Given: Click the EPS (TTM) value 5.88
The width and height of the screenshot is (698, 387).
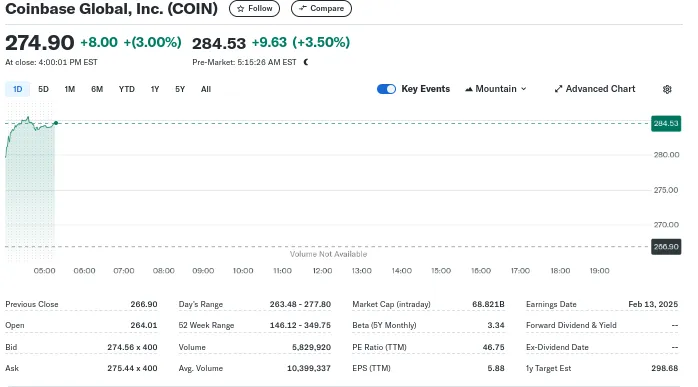Looking at the screenshot, I should [x=496, y=368].
